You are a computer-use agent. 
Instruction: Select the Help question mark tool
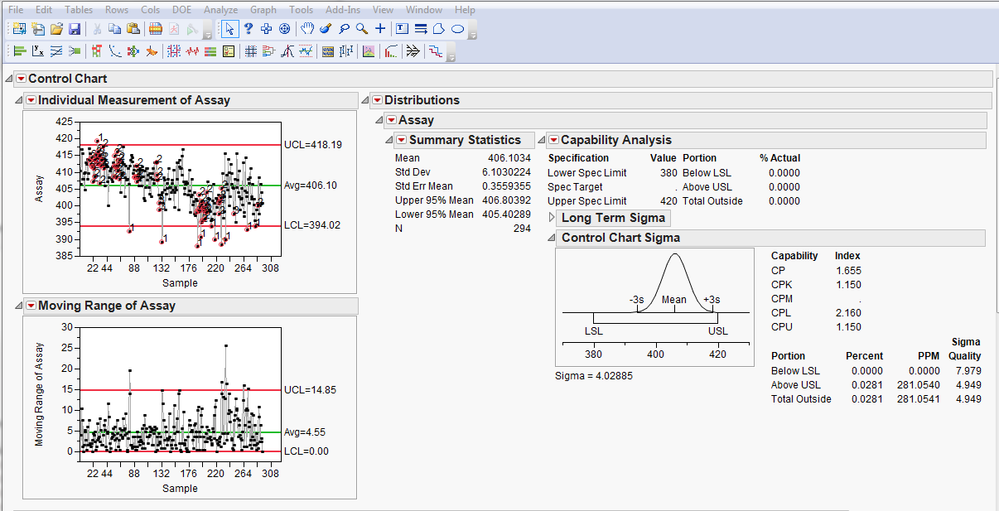(x=248, y=29)
